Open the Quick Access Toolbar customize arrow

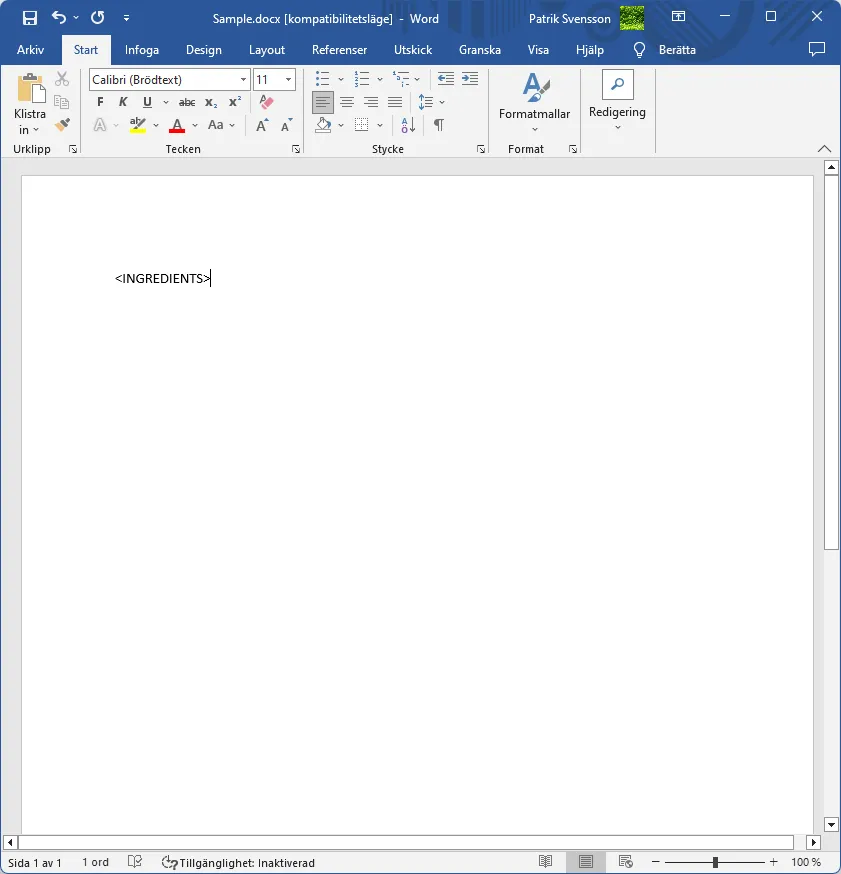[x=127, y=18]
